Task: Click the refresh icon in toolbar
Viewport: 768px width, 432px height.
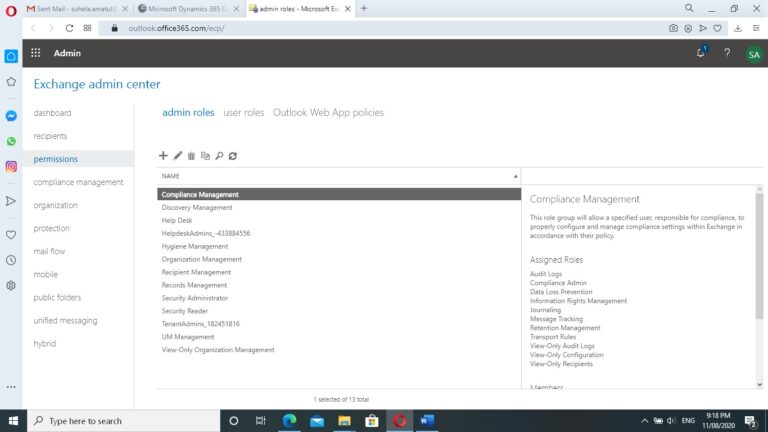Action: [233, 156]
